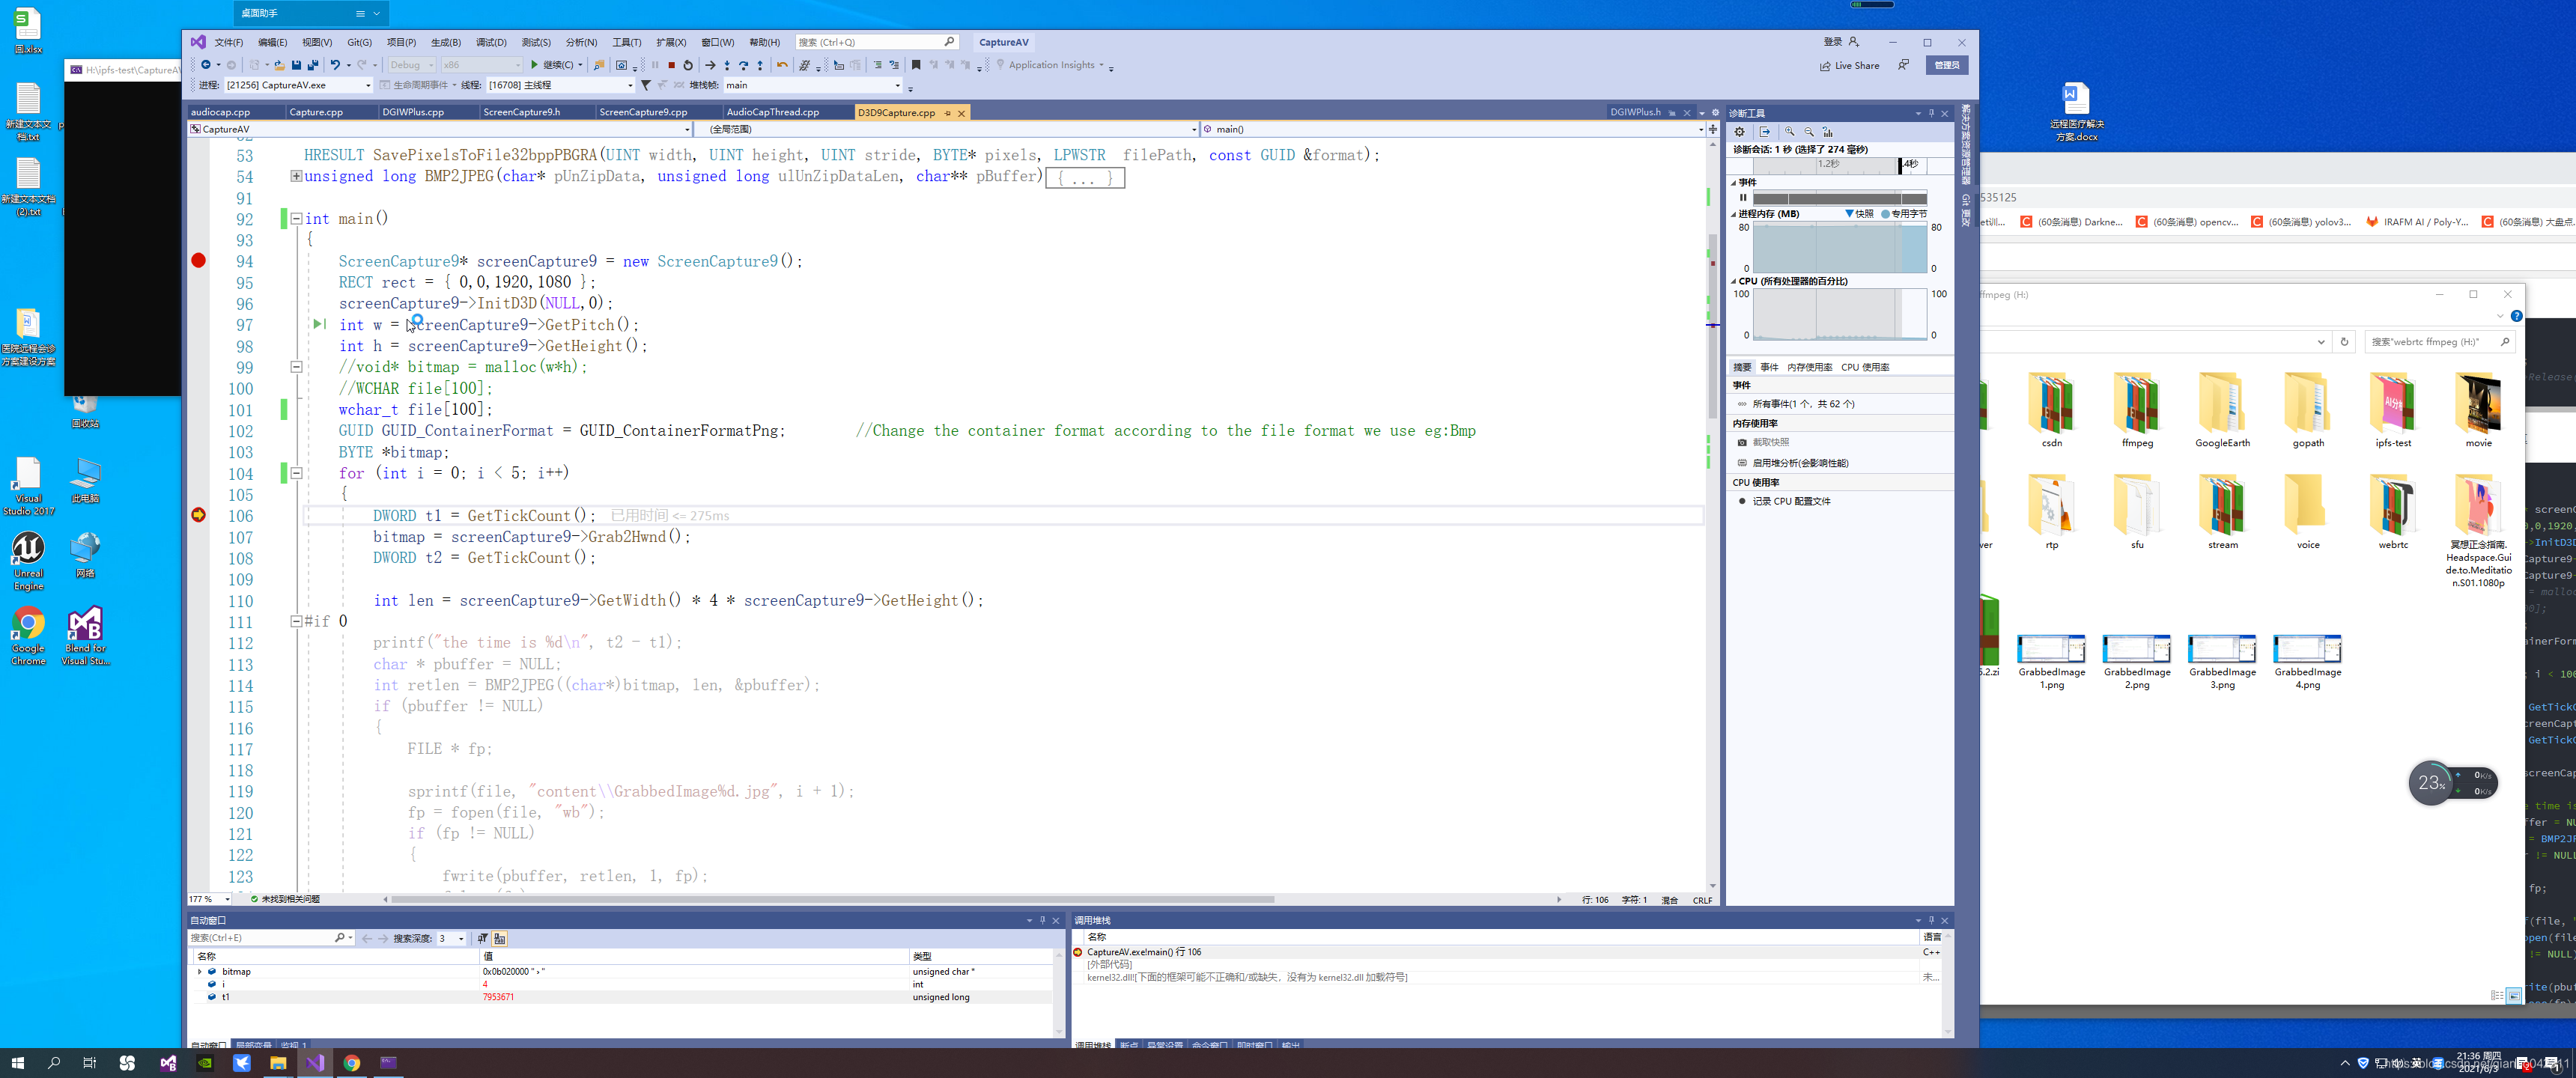The image size is (2576, 1078).
Task: Click the Step Into icon
Action: tap(727, 65)
